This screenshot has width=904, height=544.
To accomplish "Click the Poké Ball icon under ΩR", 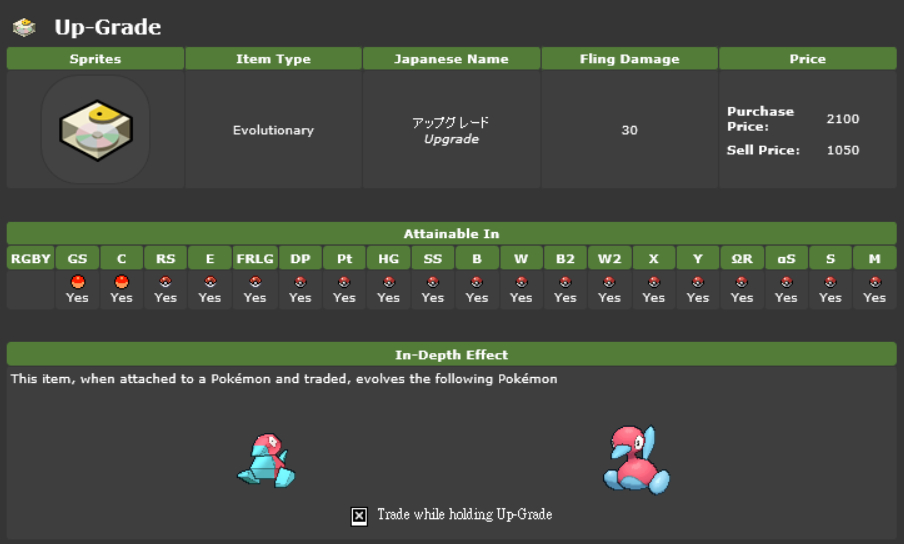I will click(742, 282).
